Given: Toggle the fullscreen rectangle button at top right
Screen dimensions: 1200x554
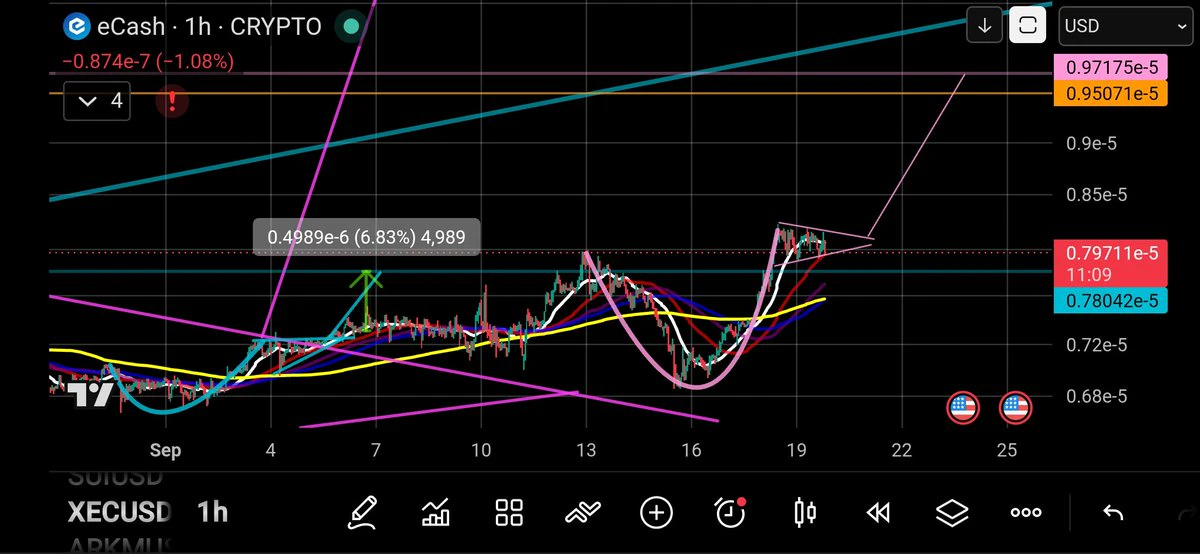Looking at the screenshot, I should click(1027, 26).
